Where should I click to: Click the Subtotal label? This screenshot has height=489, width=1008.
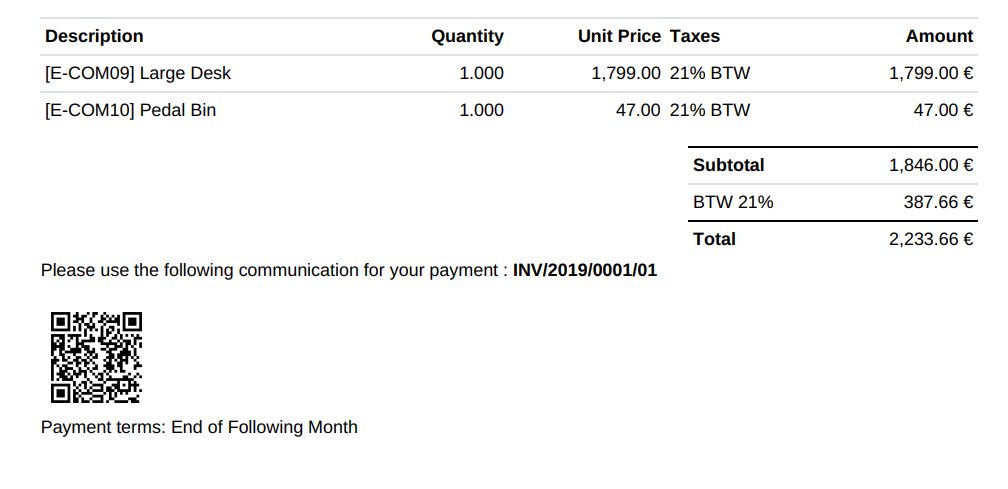(x=728, y=165)
